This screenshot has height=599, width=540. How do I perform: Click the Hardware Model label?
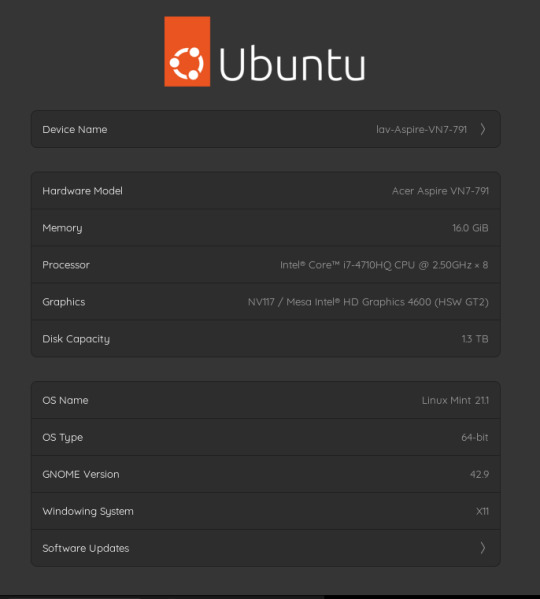tap(82, 191)
